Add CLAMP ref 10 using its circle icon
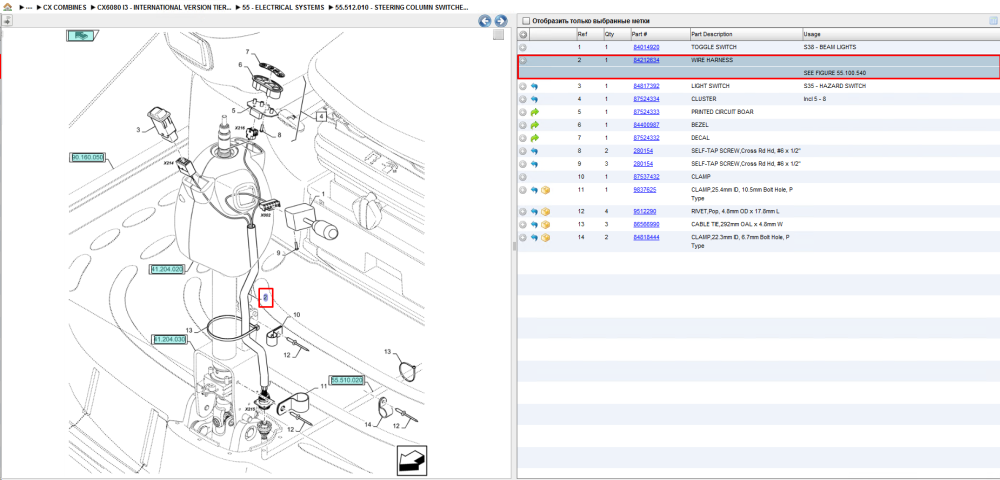This screenshot has height=480, width=1000. [x=523, y=177]
